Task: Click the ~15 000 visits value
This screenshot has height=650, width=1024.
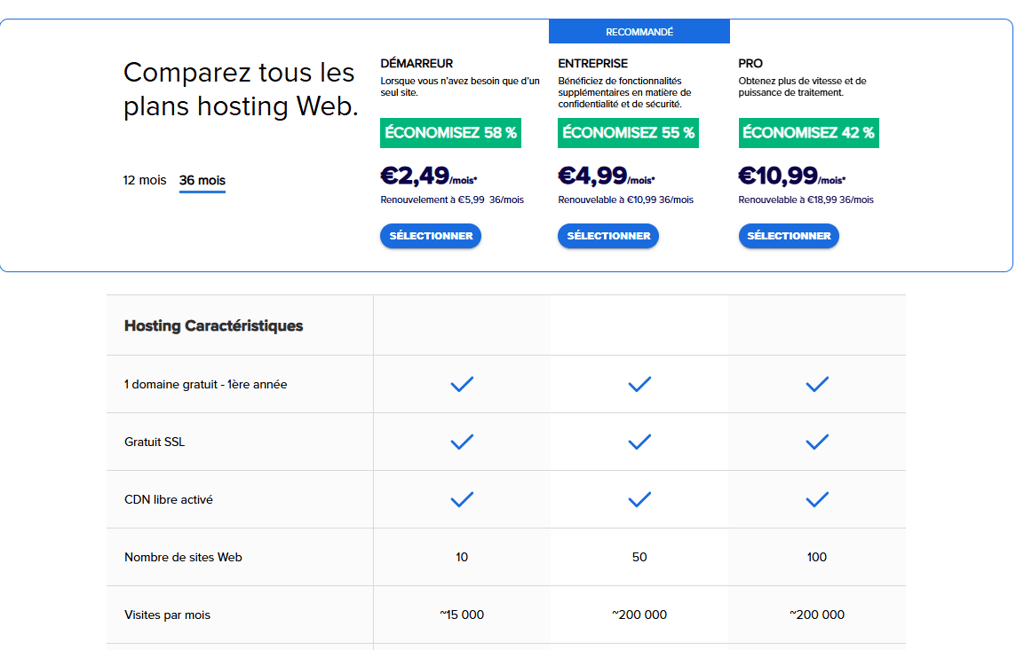Action: 462,615
